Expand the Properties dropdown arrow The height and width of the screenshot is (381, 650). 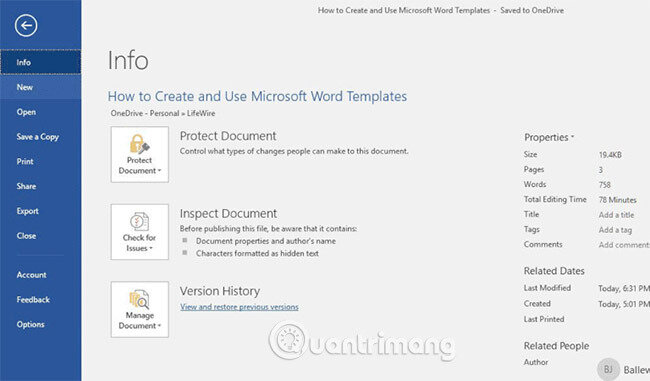(572, 137)
